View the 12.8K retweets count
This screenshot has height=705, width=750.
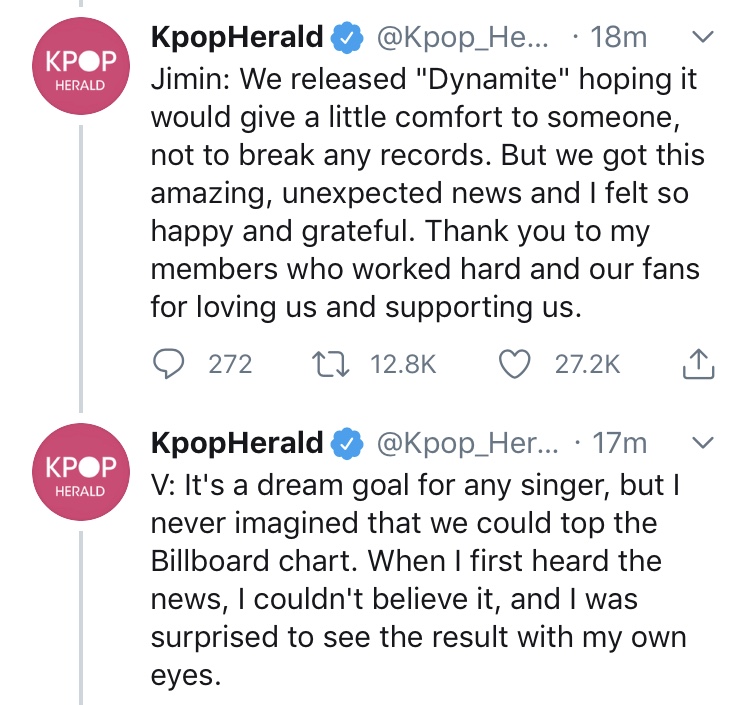403,364
